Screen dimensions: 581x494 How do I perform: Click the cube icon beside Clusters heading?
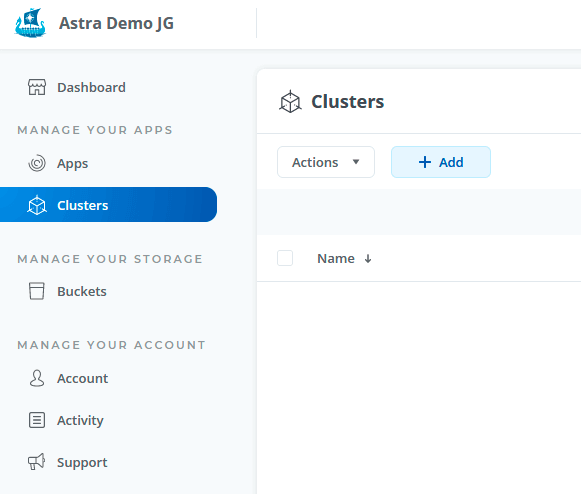pyautogui.click(x=290, y=102)
